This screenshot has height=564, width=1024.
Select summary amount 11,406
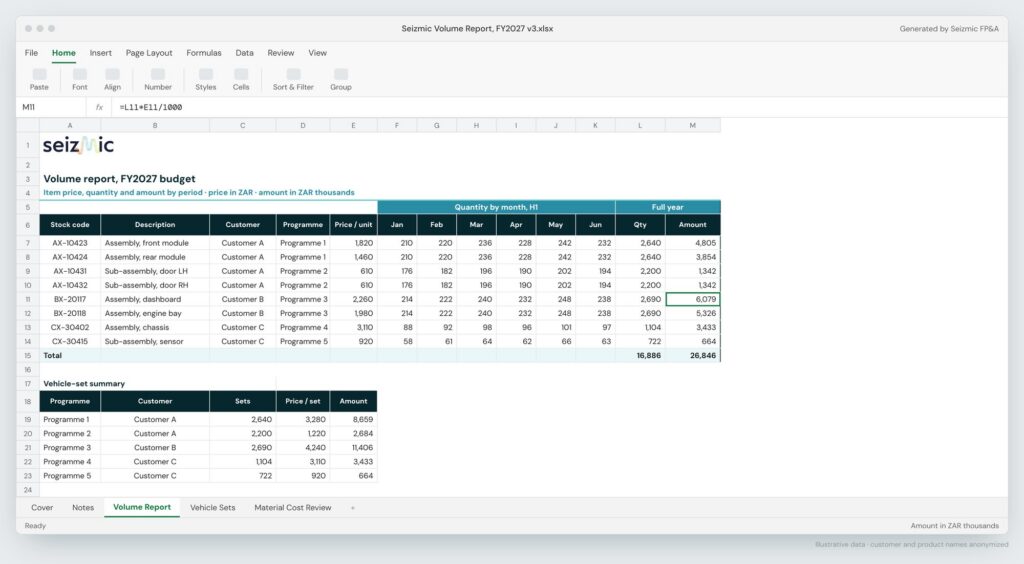[353, 448]
